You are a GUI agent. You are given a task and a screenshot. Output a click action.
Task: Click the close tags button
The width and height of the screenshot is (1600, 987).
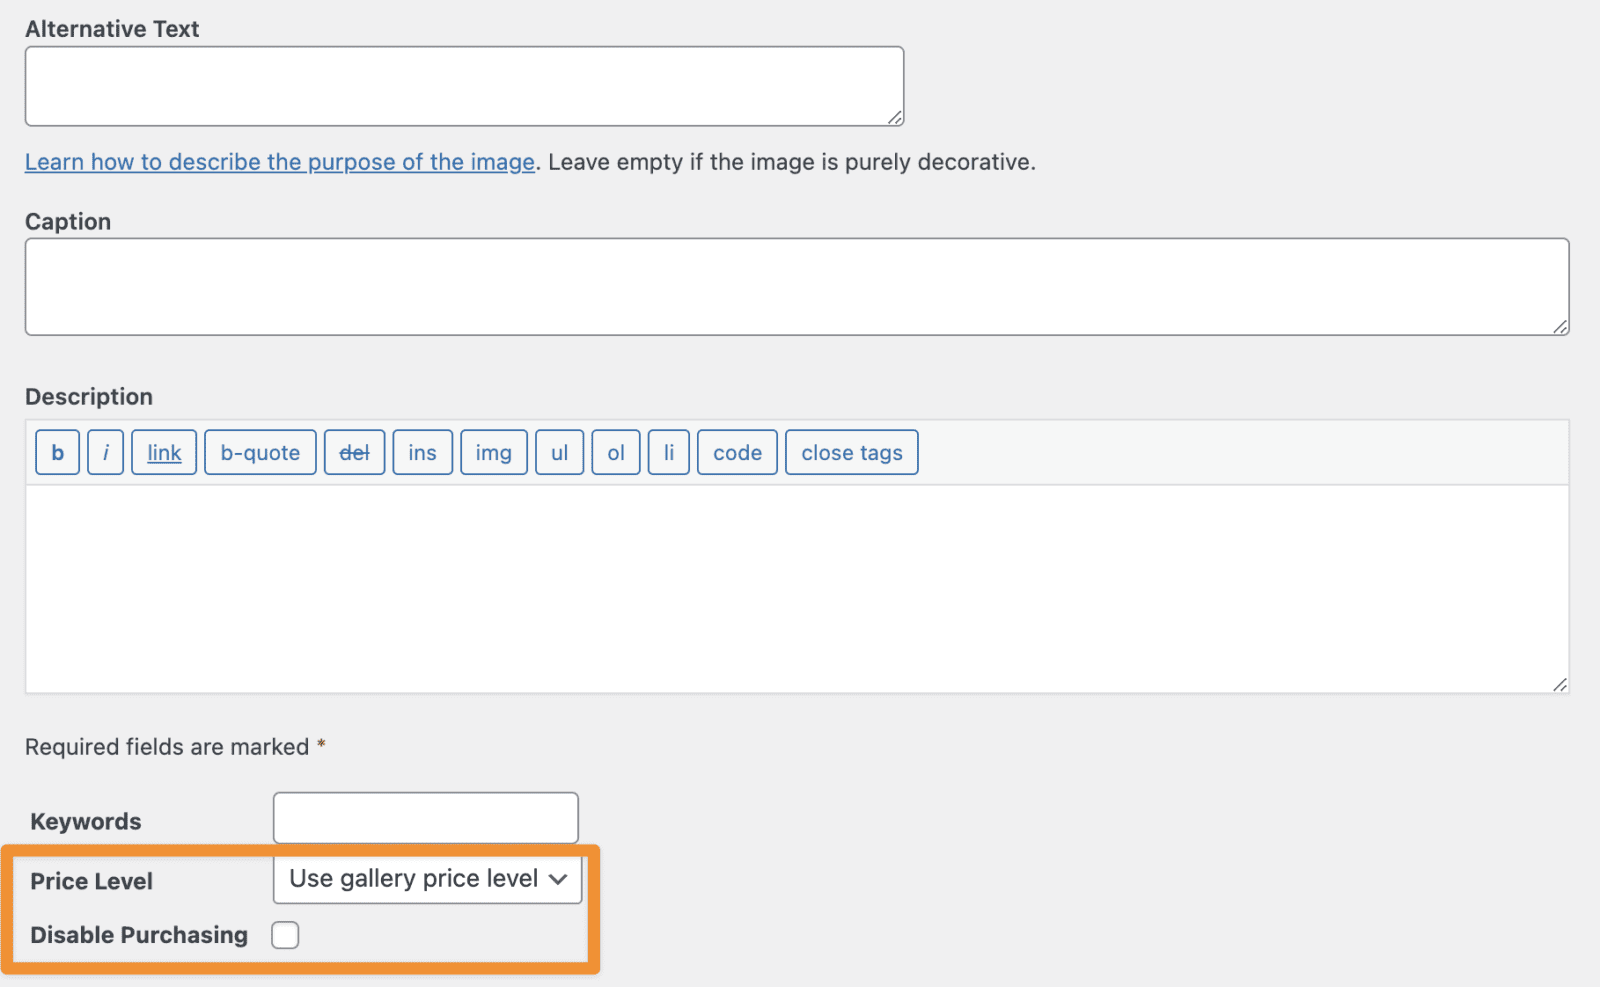pyautogui.click(x=852, y=452)
